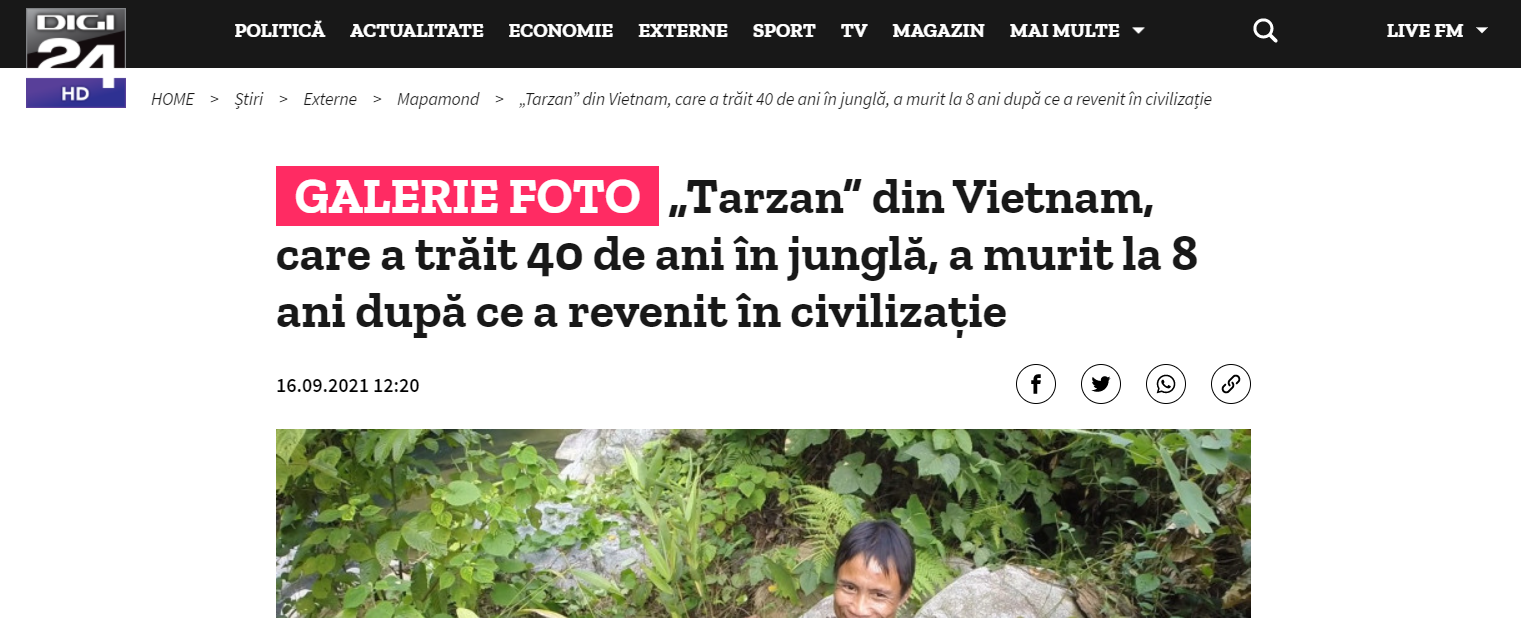Select Economie in the navigation bar
The width and height of the screenshot is (1521, 618).
pos(561,31)
